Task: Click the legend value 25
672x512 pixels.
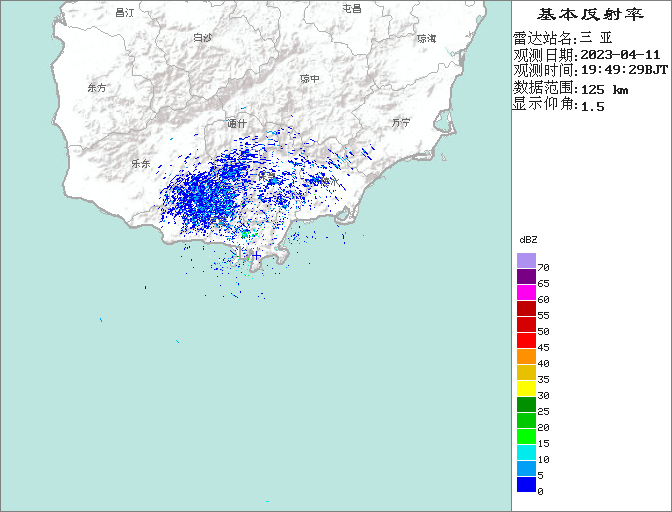Action: click(x=543, y=412)
